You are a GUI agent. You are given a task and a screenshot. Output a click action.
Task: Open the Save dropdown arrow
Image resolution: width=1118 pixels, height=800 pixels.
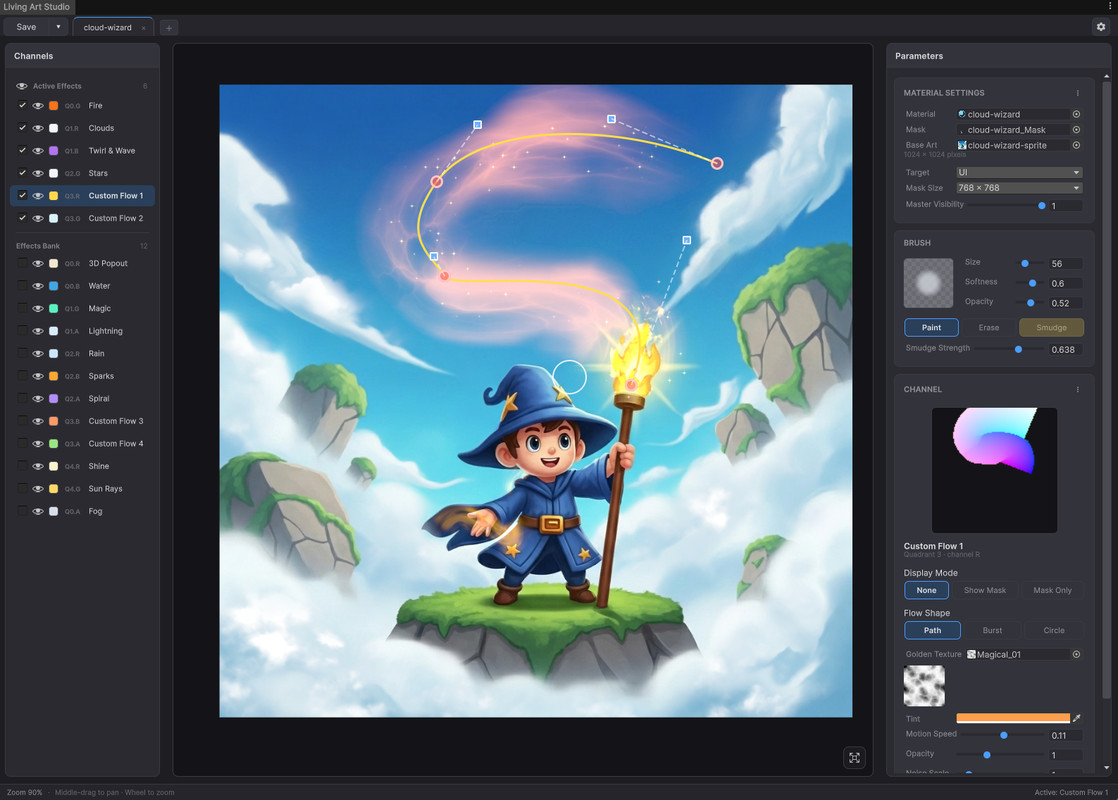click(x=58, y=27)
